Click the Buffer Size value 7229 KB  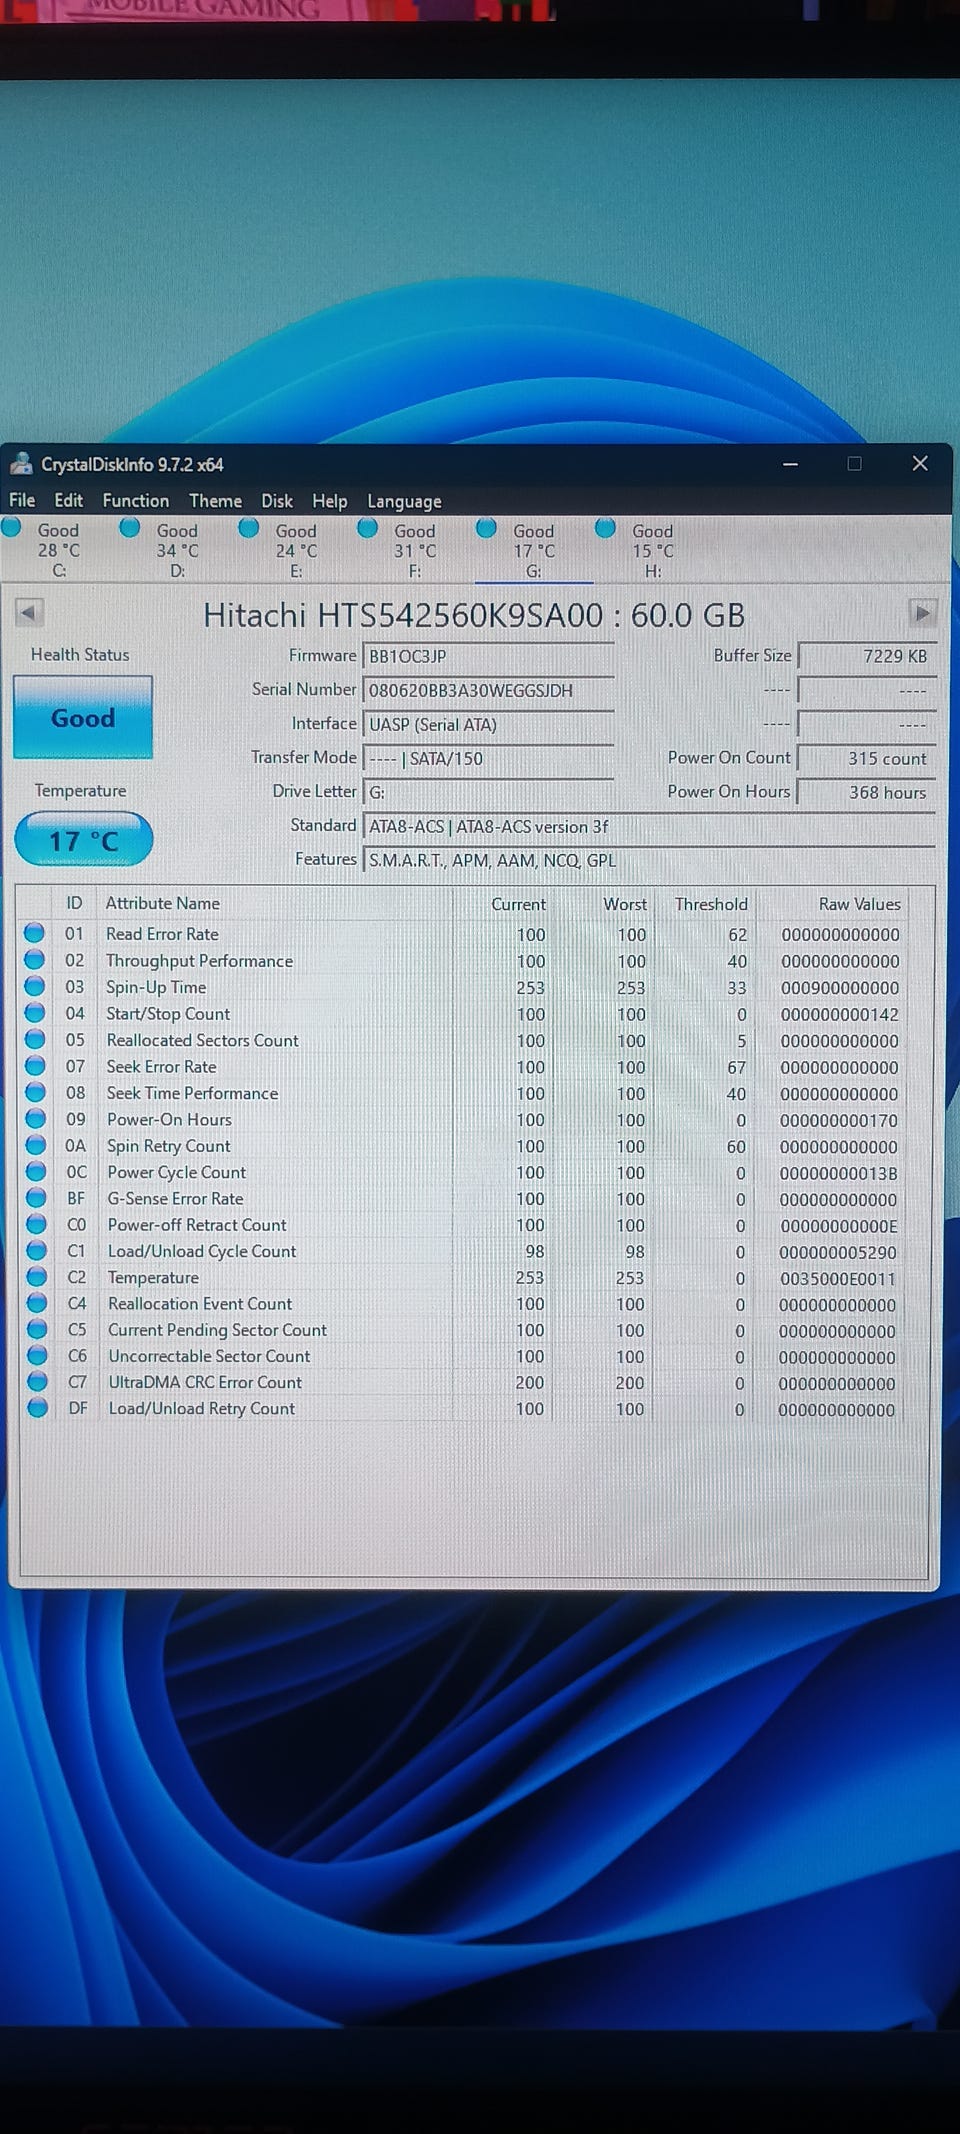coord(866,657)
